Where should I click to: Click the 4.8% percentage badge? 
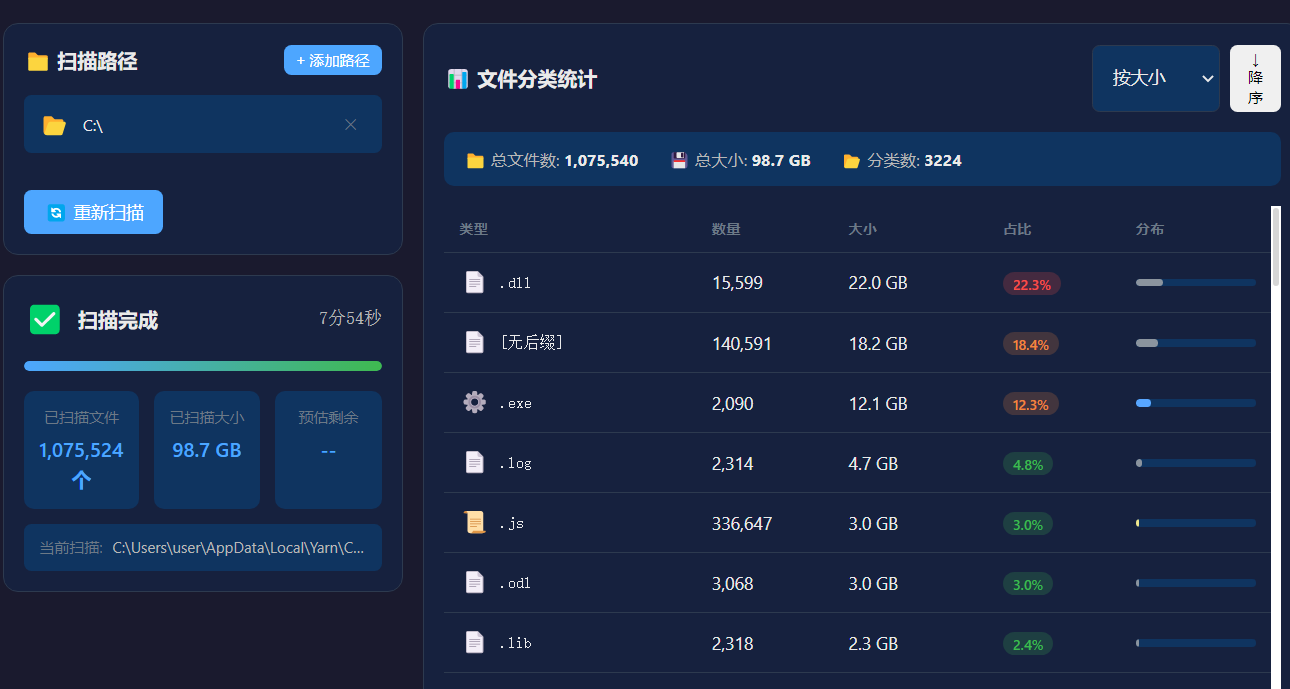pos(1028,464)
